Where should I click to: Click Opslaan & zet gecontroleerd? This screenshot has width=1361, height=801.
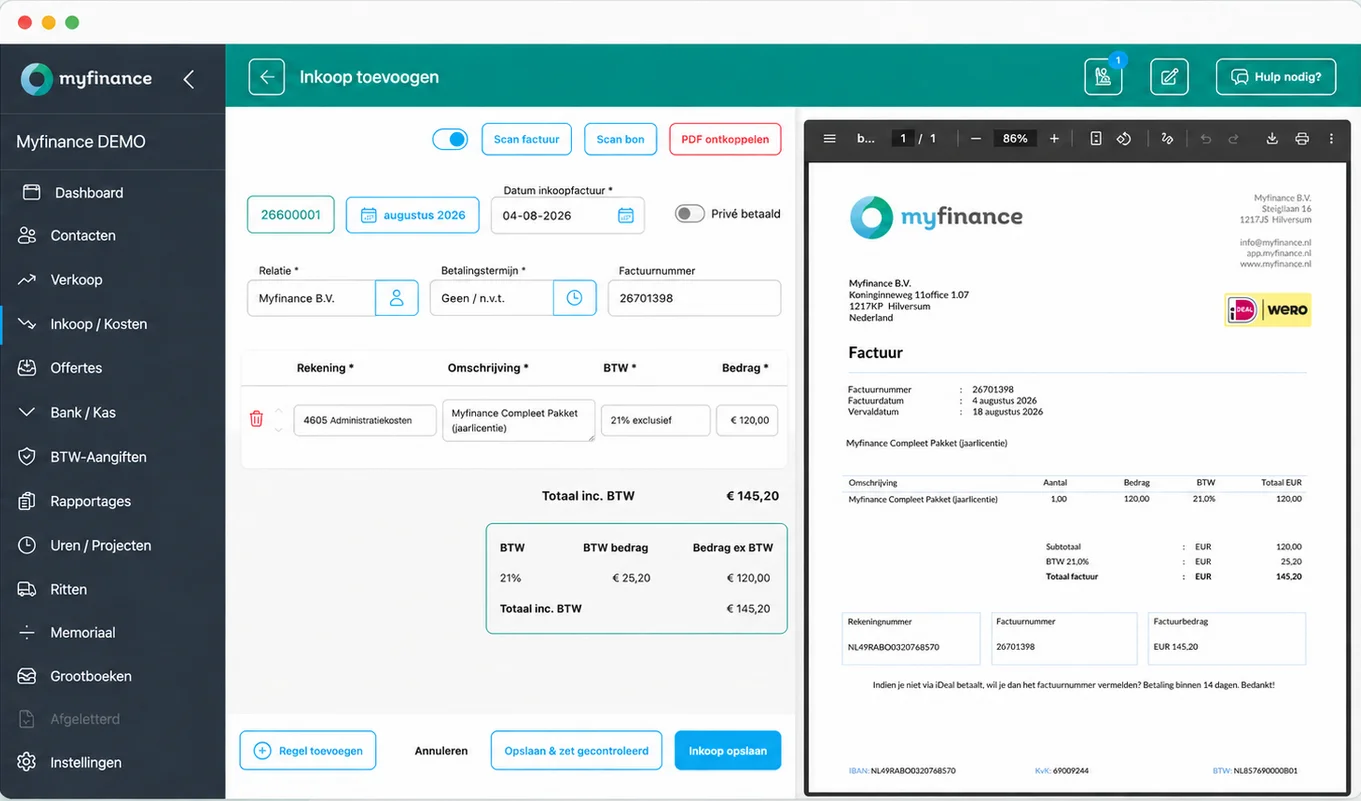pos(576,750)
